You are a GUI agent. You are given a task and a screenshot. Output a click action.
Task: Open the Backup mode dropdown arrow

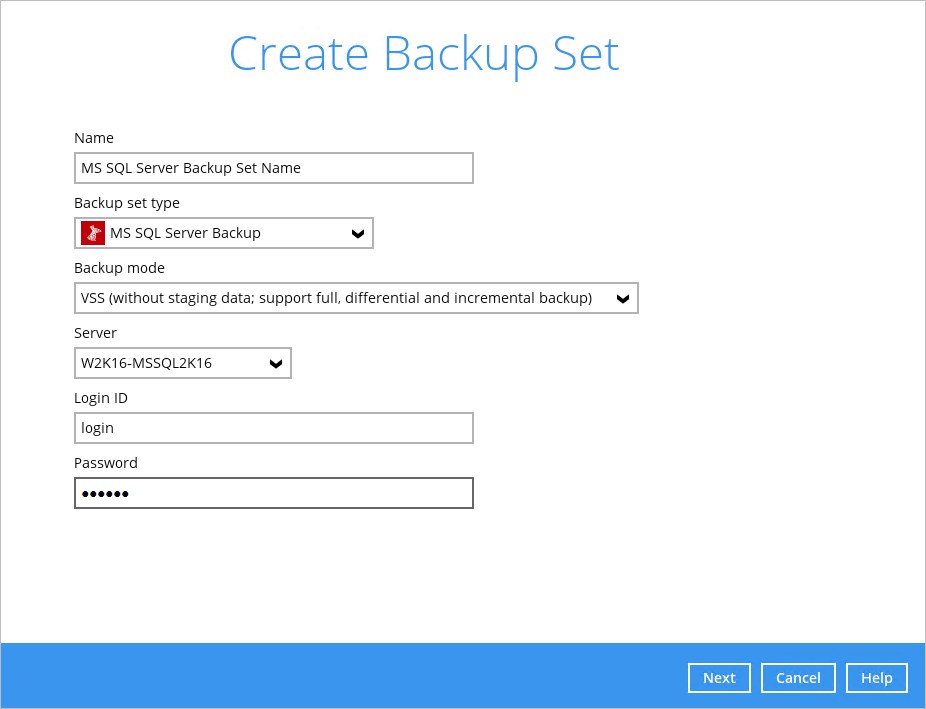[622, 299]
